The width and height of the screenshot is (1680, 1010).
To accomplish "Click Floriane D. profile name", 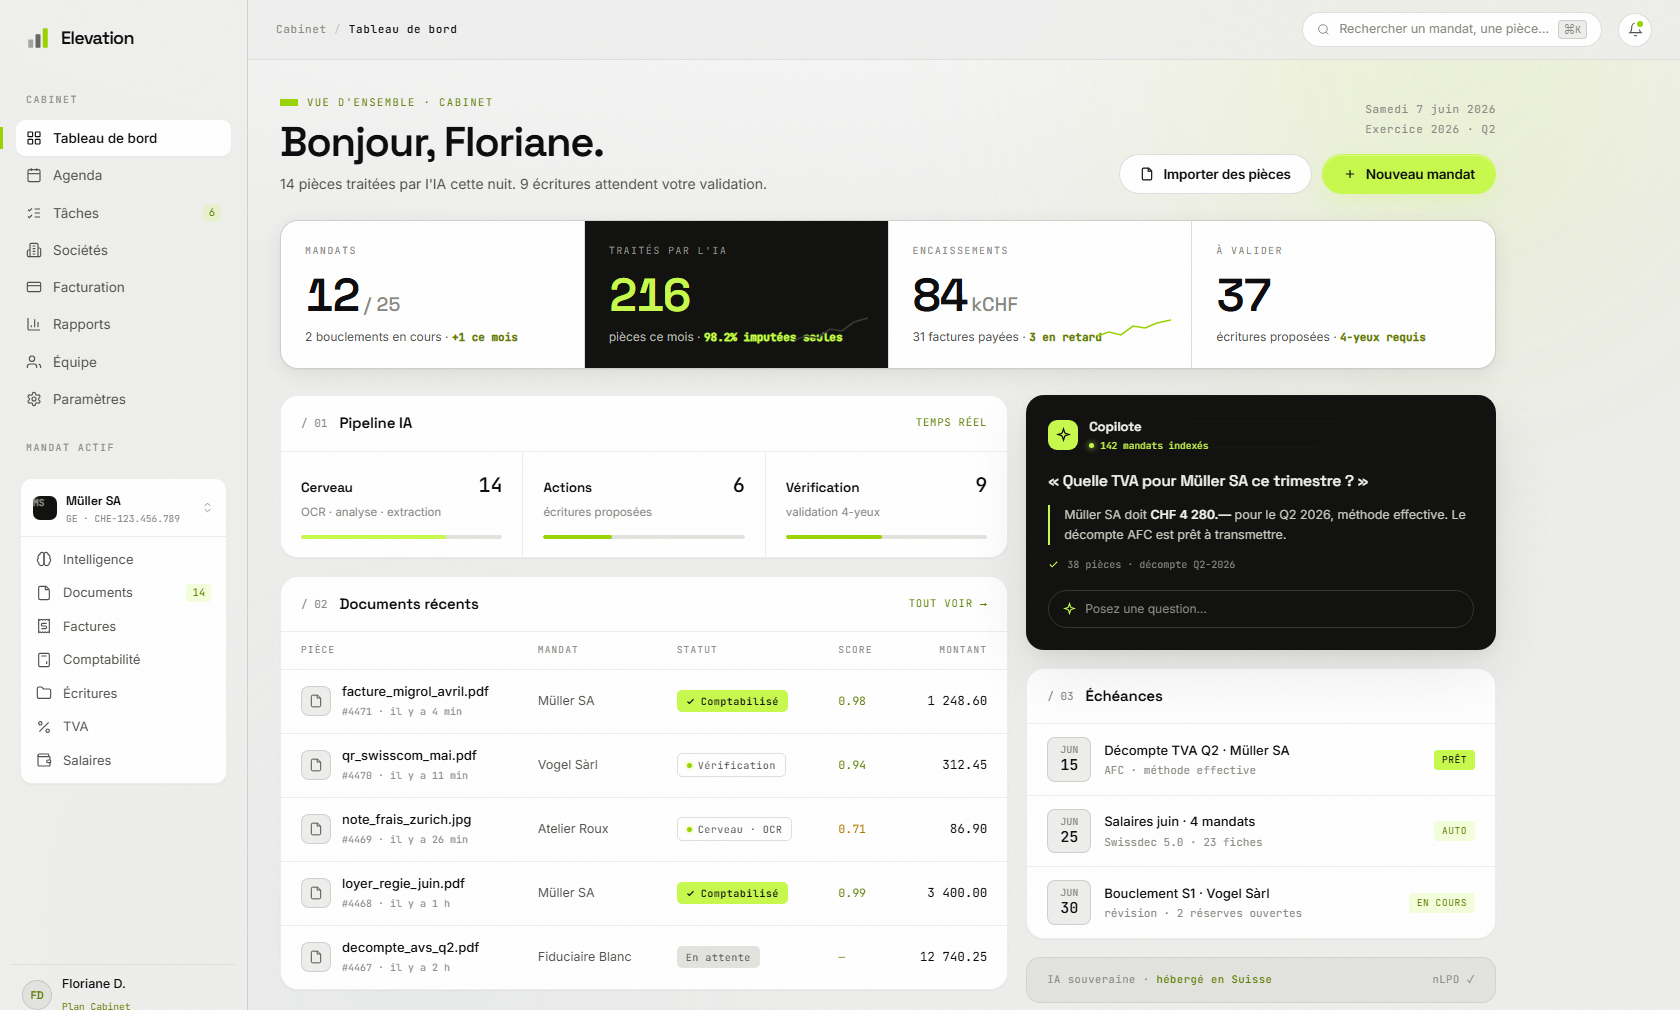I will (x=94, y=984).
